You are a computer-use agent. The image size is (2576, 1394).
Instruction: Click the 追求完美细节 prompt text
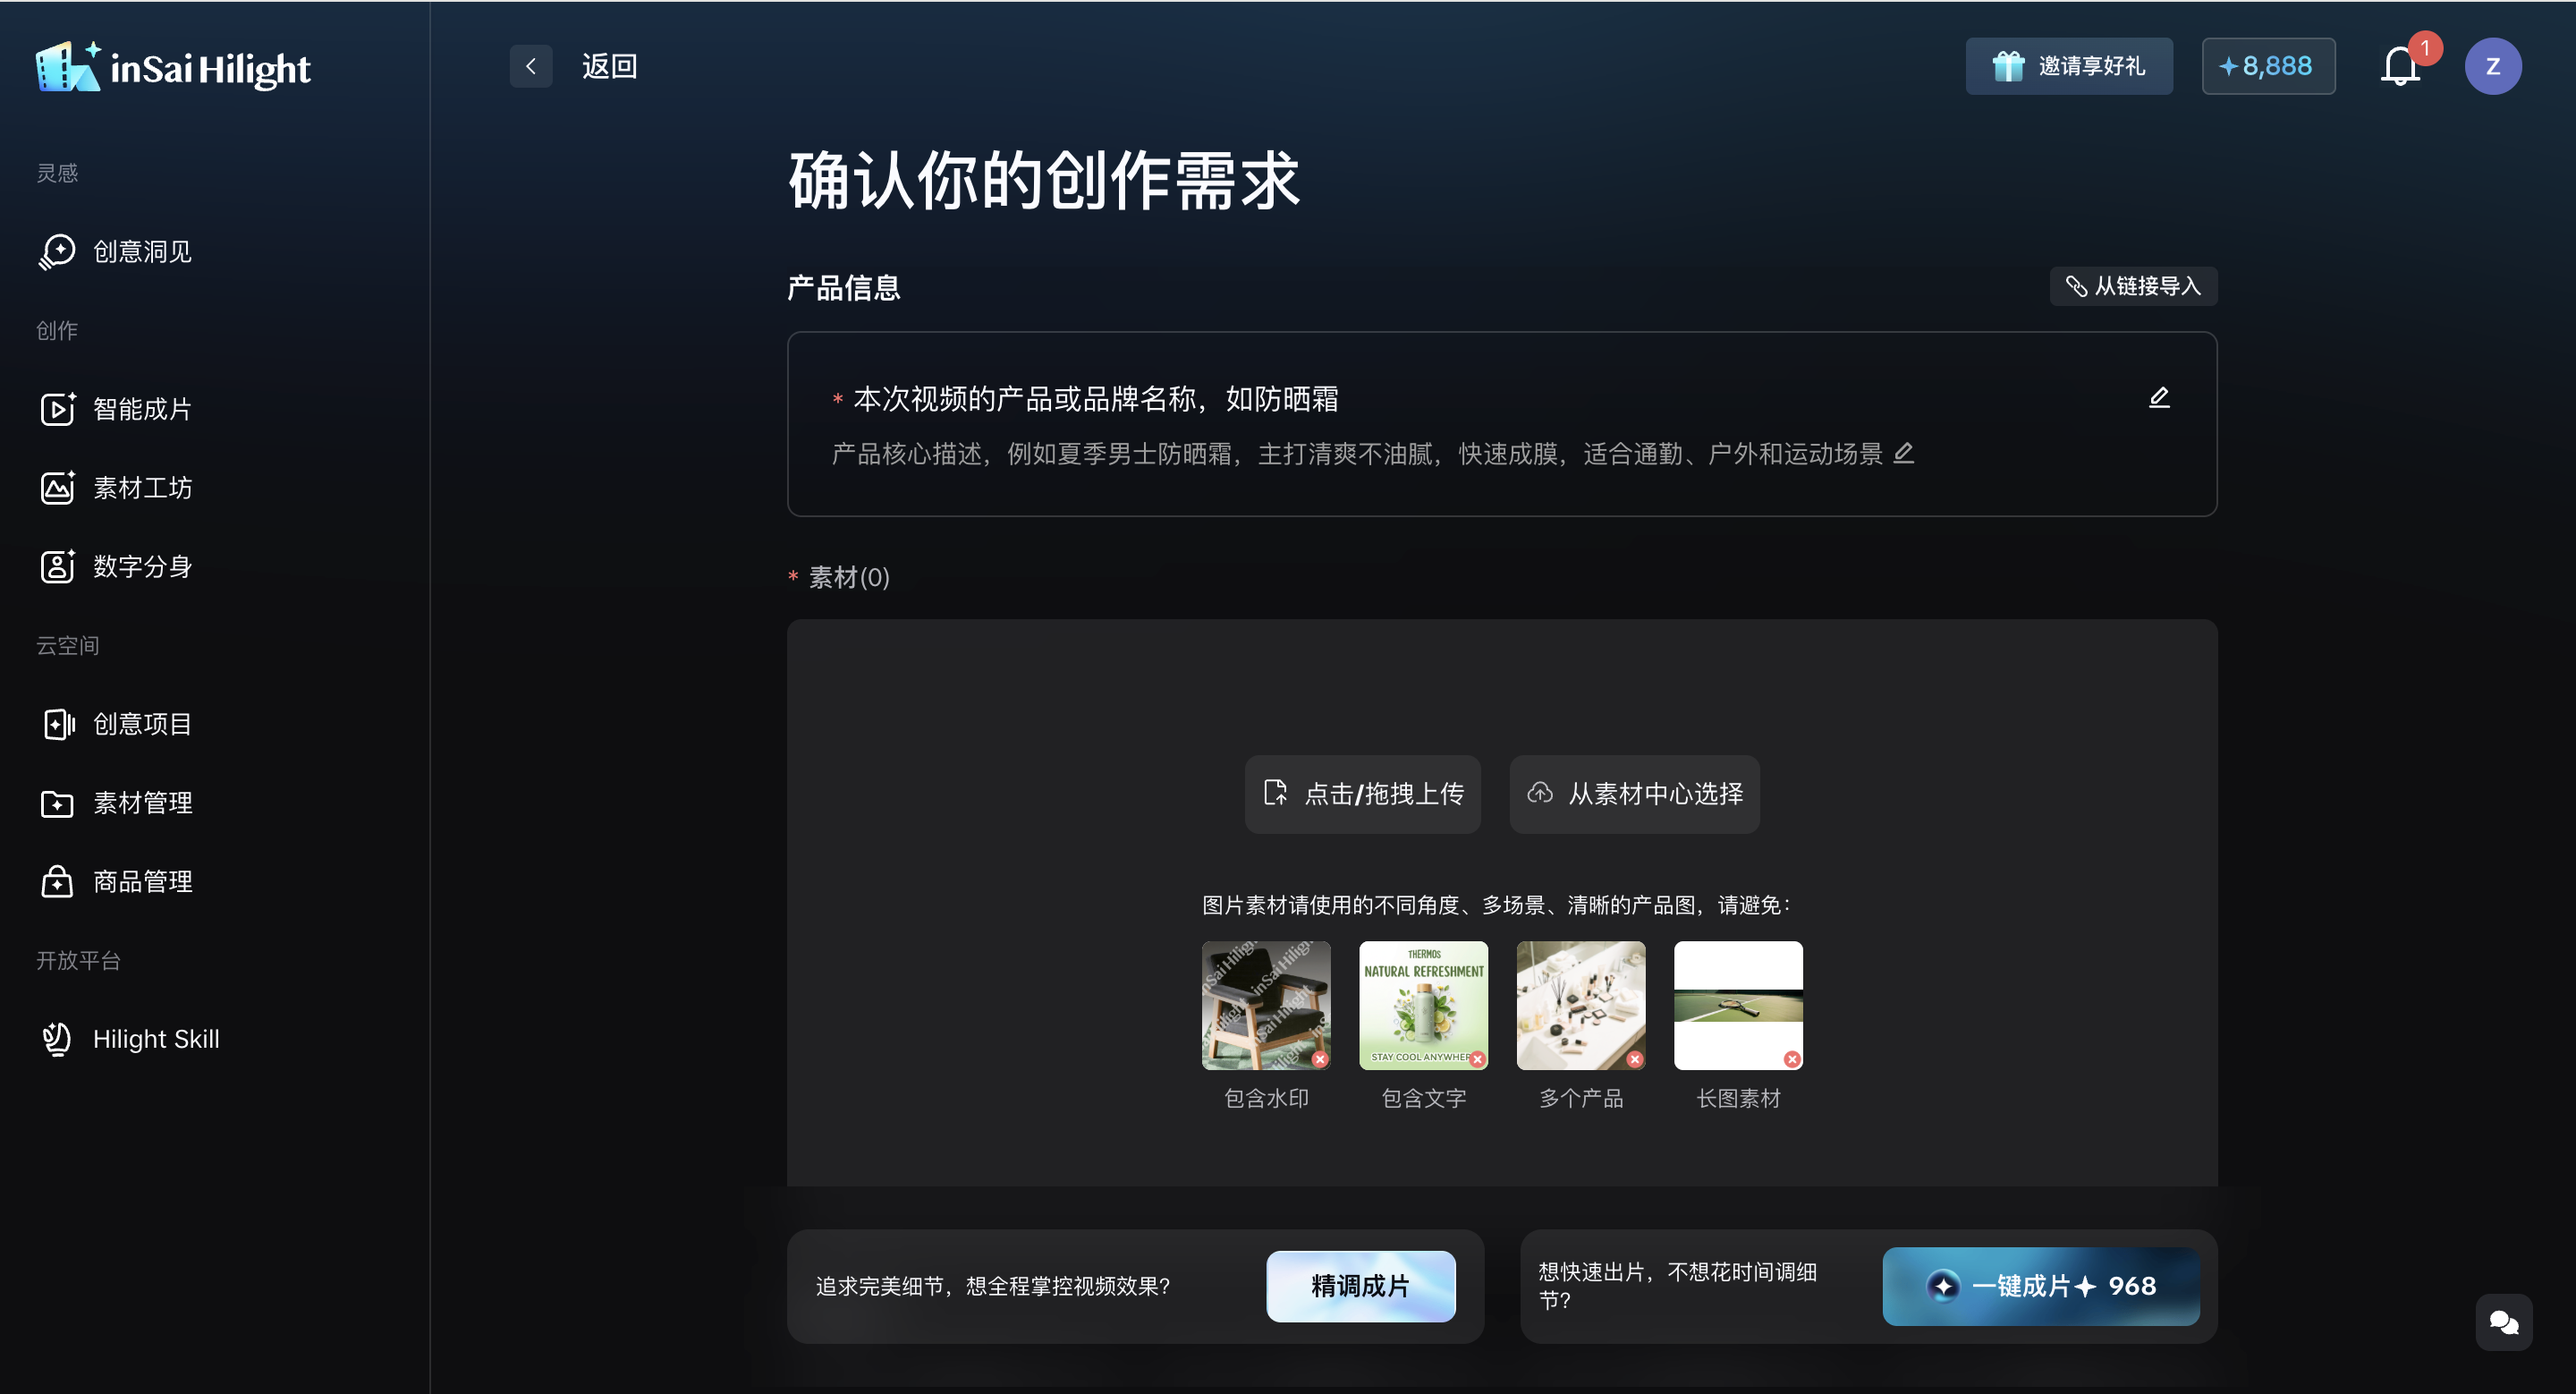coord(992,1286)
